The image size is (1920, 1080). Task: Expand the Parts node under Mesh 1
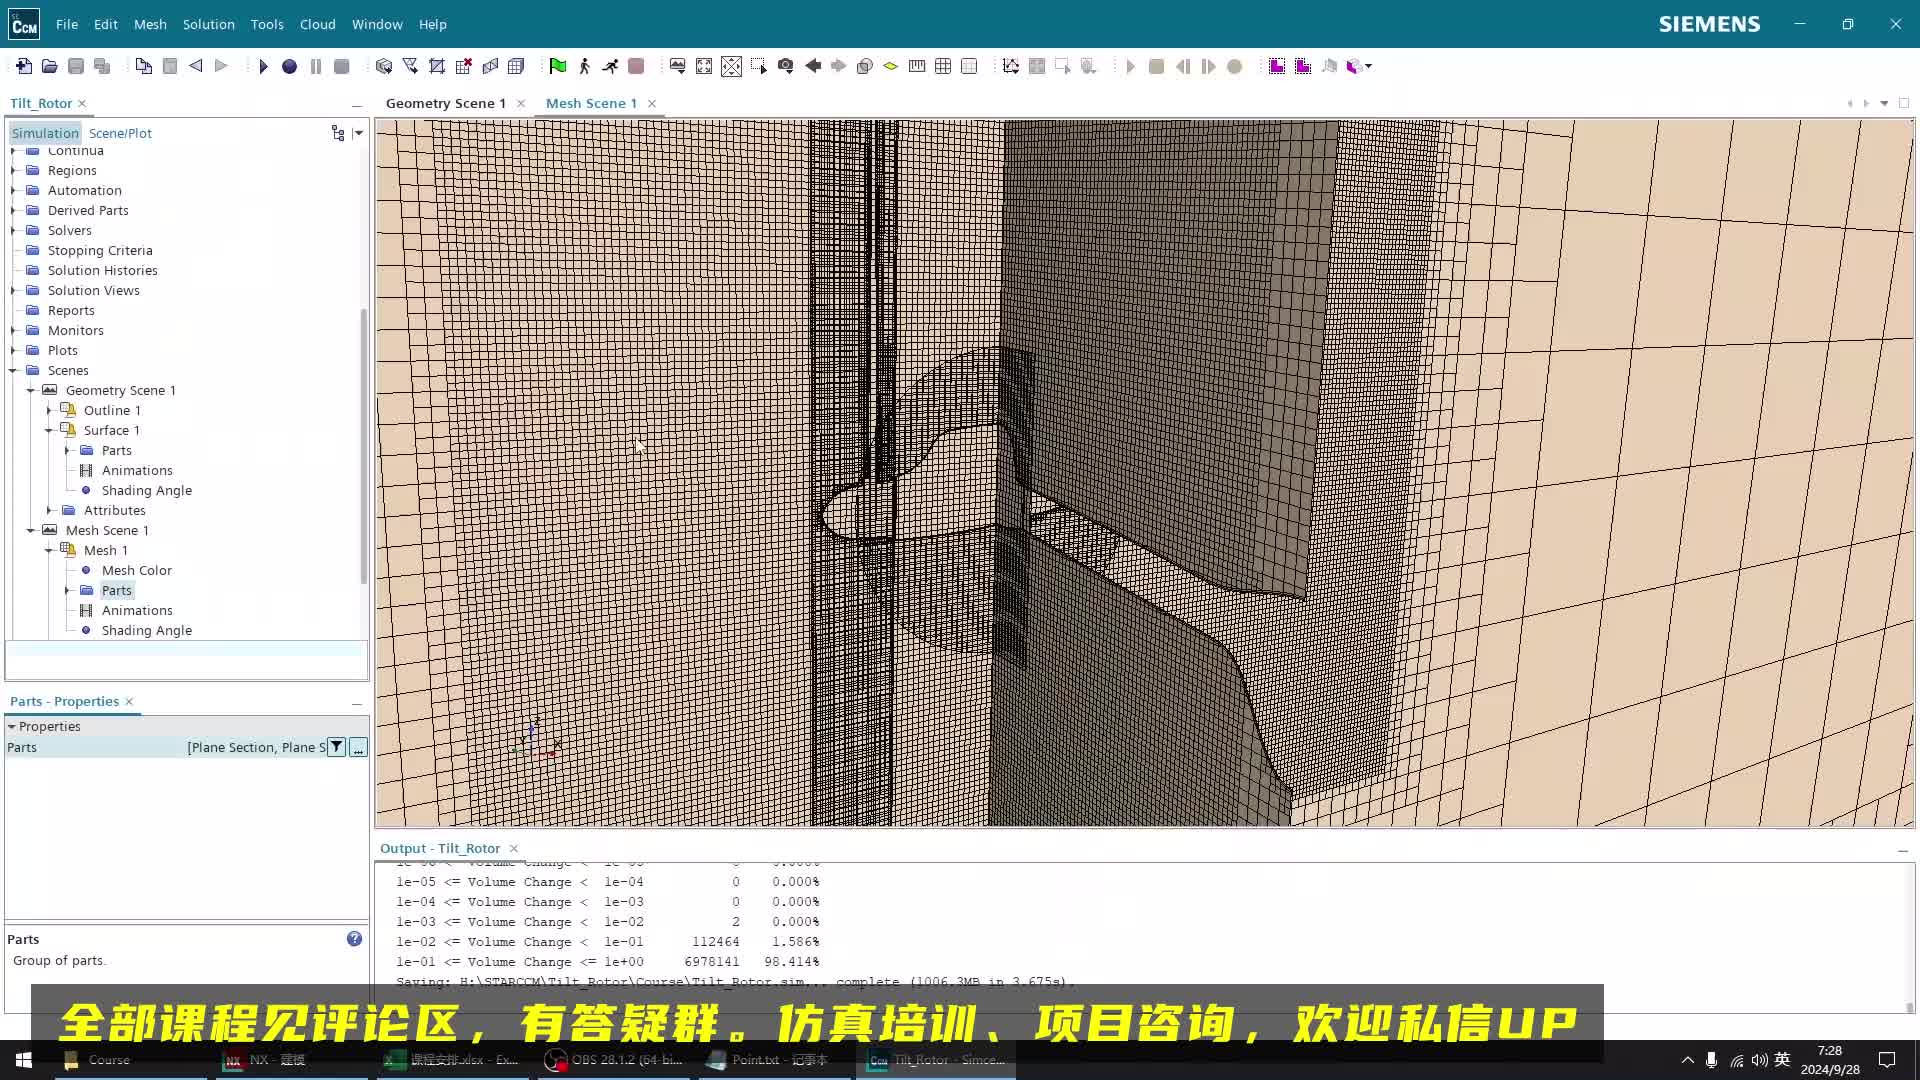coord(67,589)
